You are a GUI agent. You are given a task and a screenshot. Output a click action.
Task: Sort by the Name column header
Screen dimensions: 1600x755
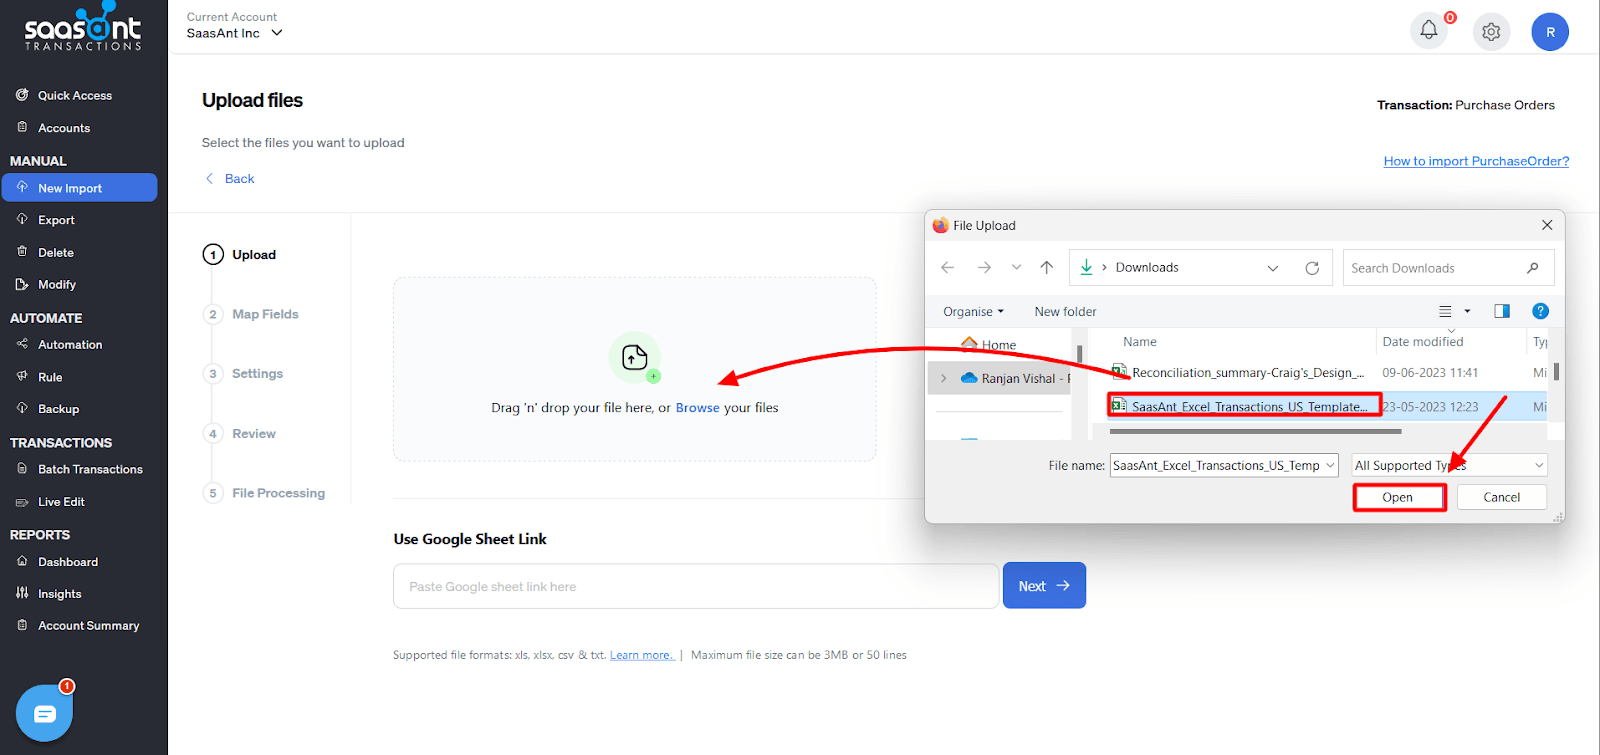[1140, 342]
